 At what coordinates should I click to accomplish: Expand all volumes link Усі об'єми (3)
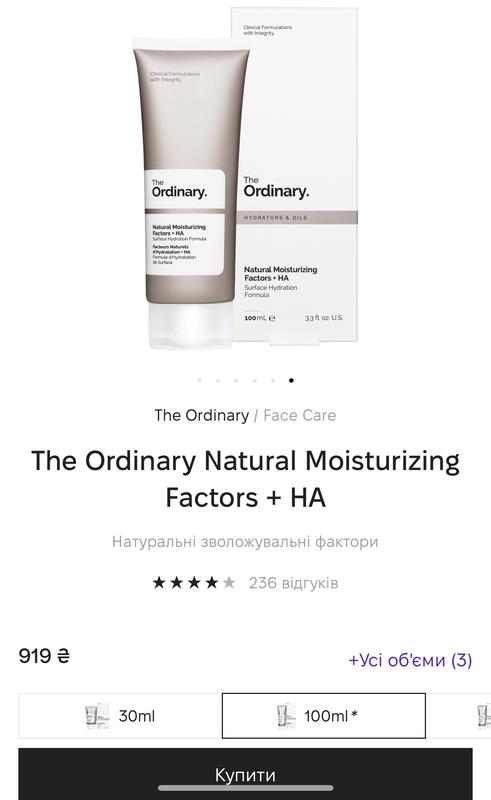point(410,660)
